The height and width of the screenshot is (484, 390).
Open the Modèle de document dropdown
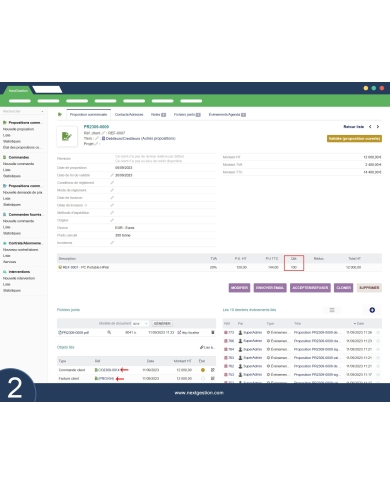140,323
